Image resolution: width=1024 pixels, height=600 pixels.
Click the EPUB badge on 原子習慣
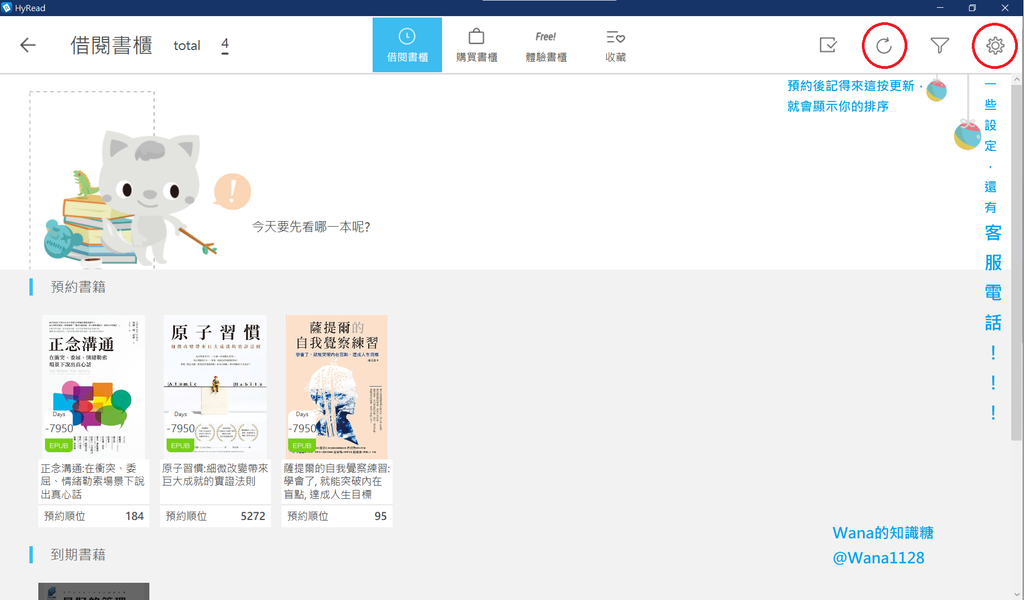click(x=178, y=444)
